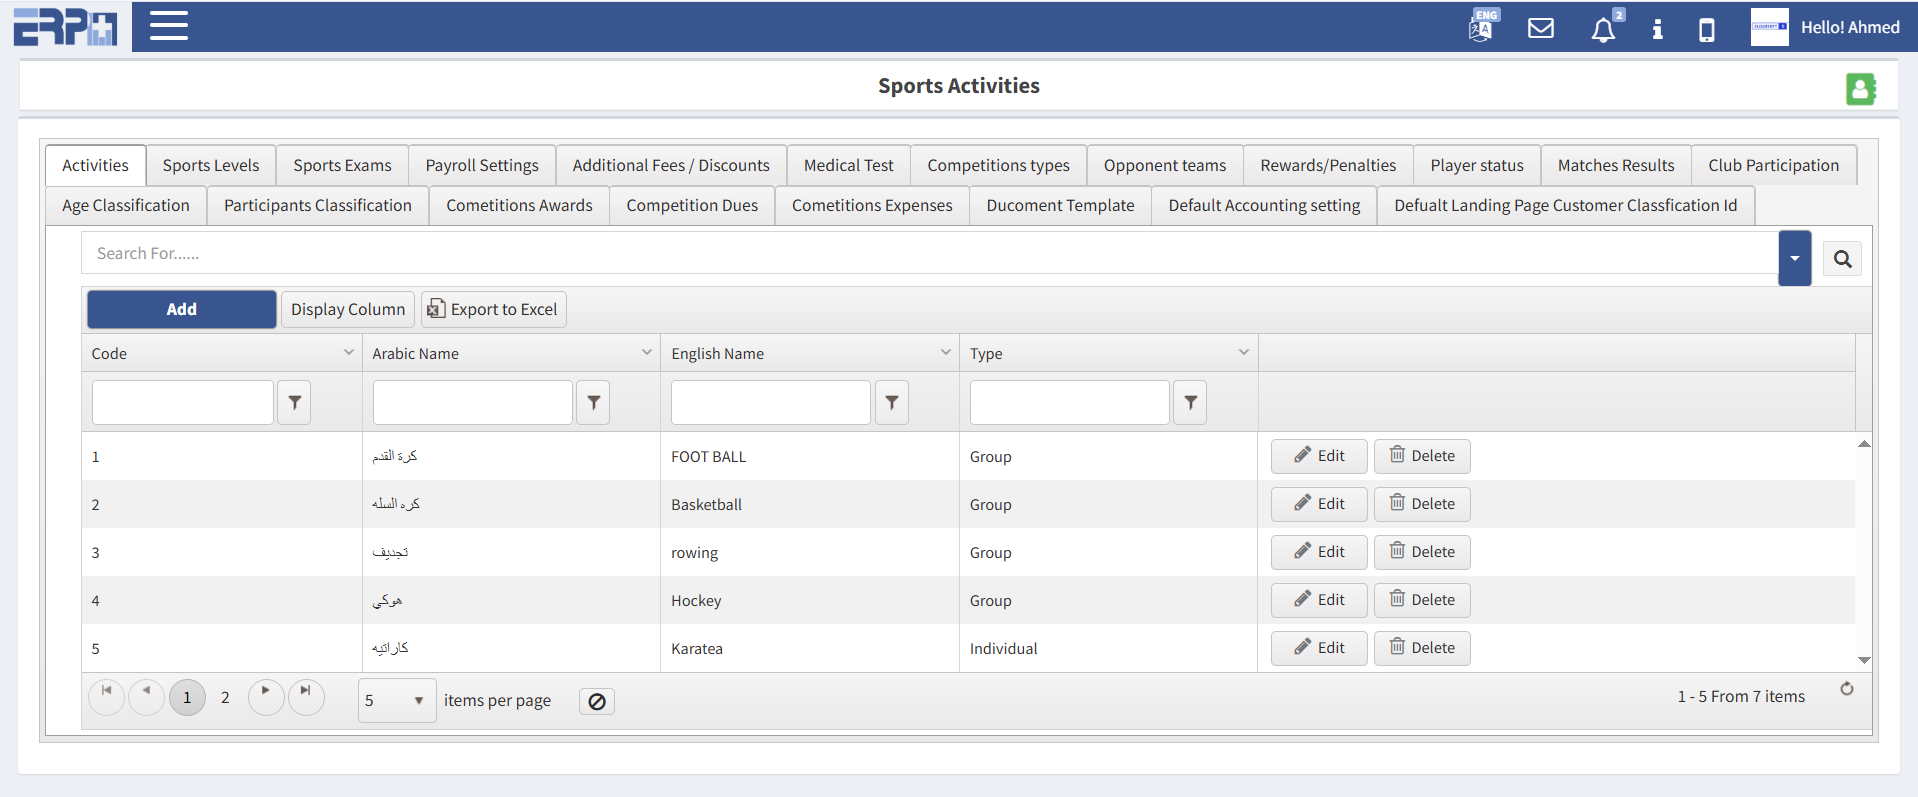Click the information icon in header

(x=1657, y=29)
